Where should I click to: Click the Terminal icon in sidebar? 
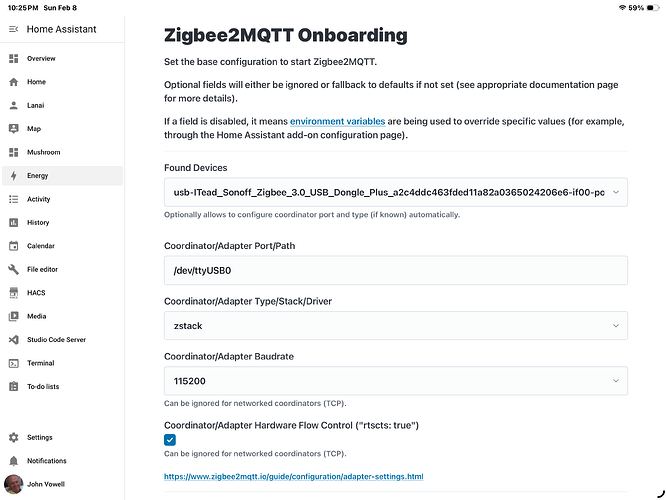[13, 363]
